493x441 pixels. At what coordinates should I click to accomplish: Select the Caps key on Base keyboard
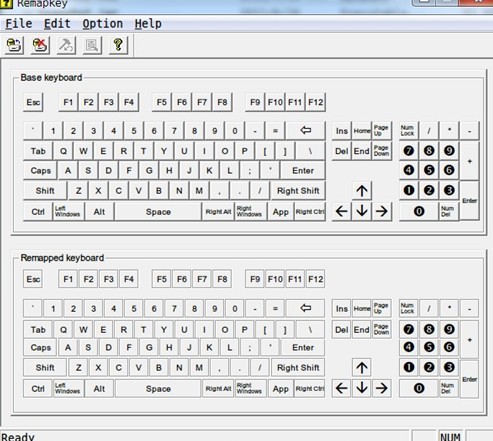click(40, 171)
